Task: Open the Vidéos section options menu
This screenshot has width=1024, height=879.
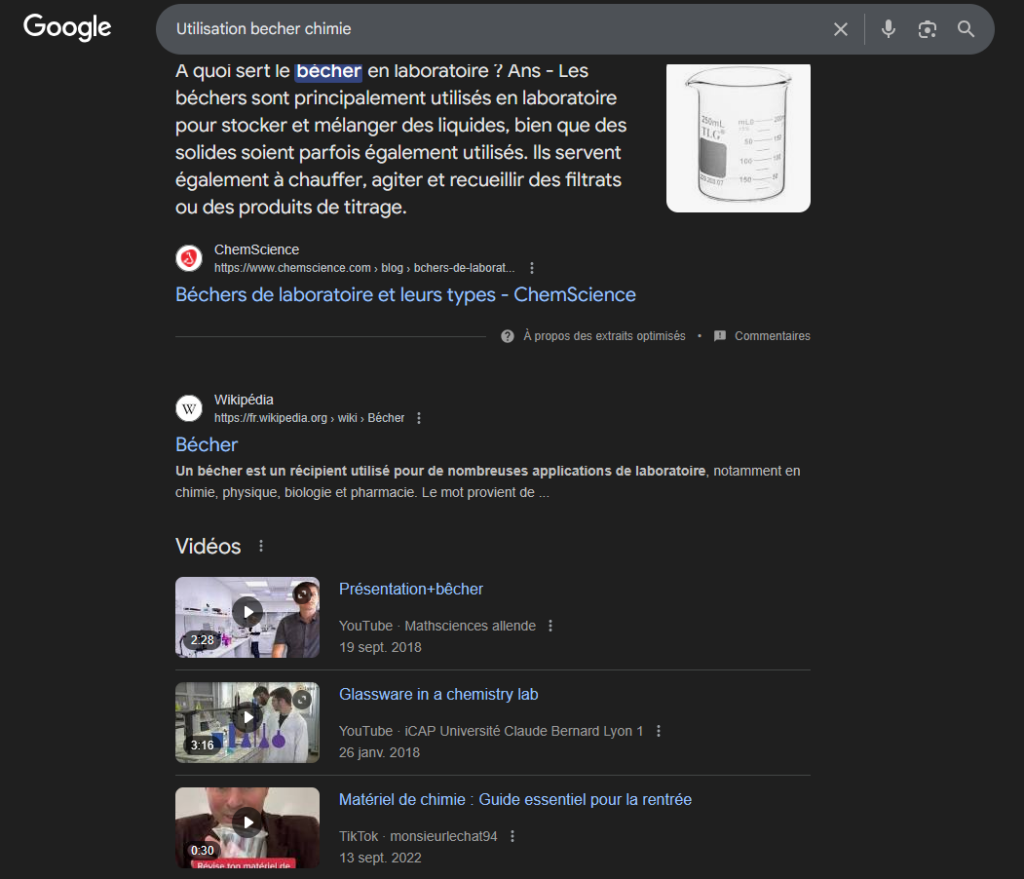Action: pos(262,546)
